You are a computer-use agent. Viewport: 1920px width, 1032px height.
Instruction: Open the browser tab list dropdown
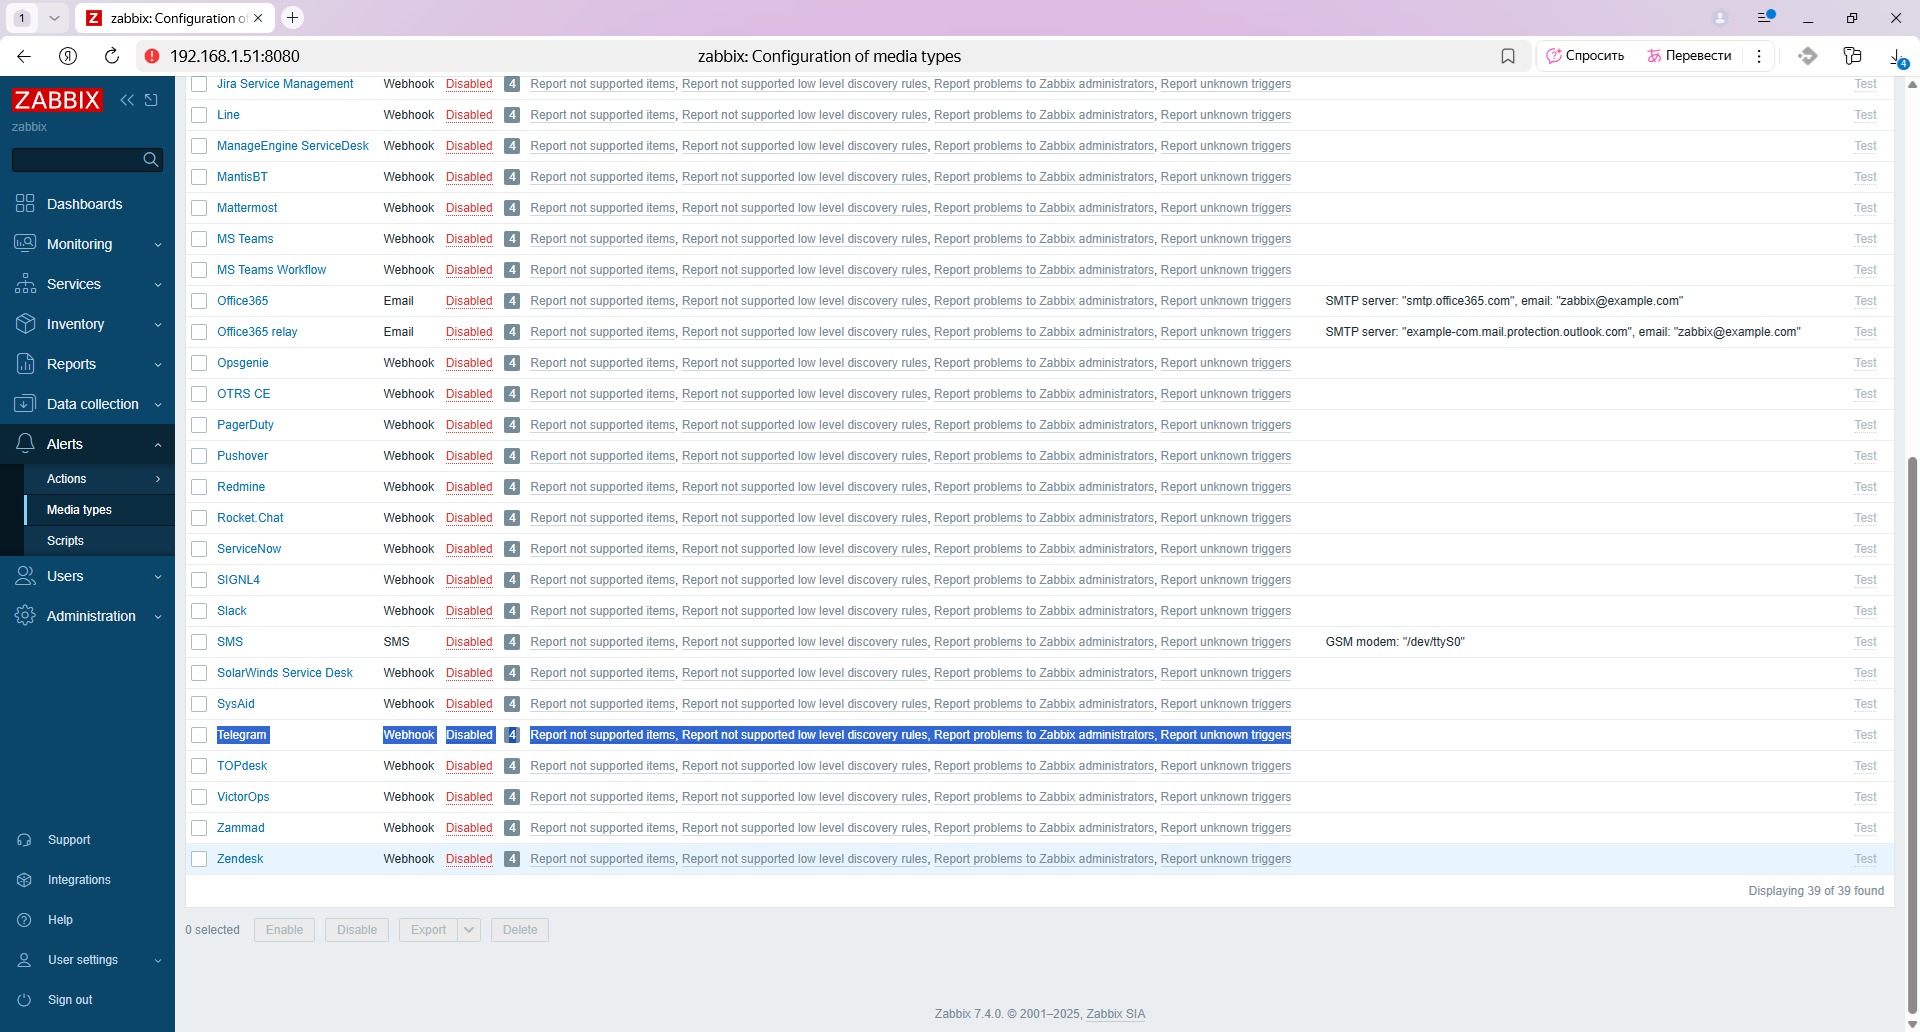54,18
